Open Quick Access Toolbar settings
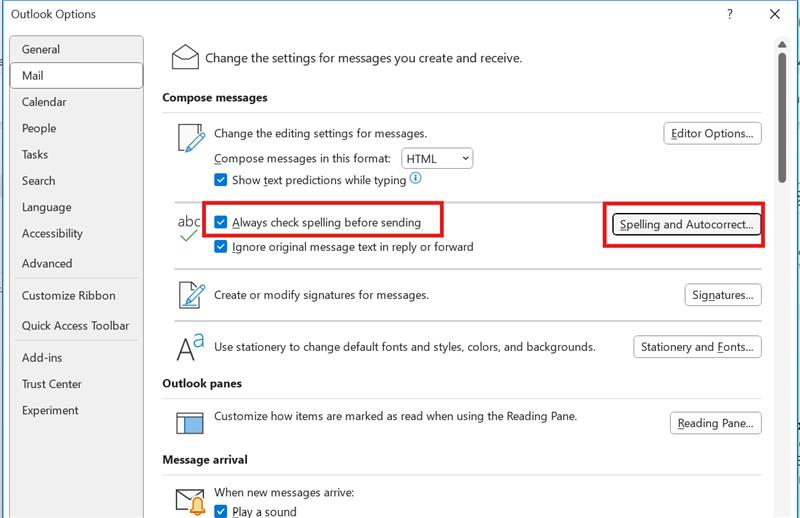Image resolution: width=800 pixels, height=518 pixels. pos(77,326)
